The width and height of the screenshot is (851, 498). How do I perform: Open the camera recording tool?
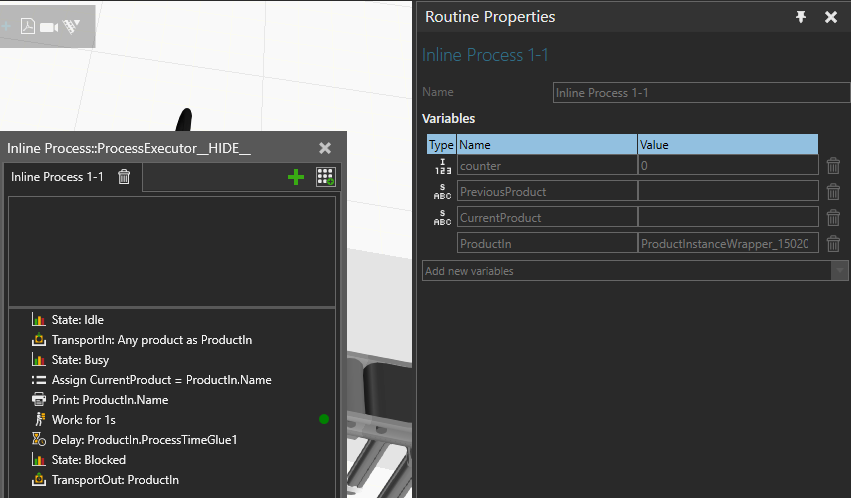pyautogui.click(x=49, y=27)
